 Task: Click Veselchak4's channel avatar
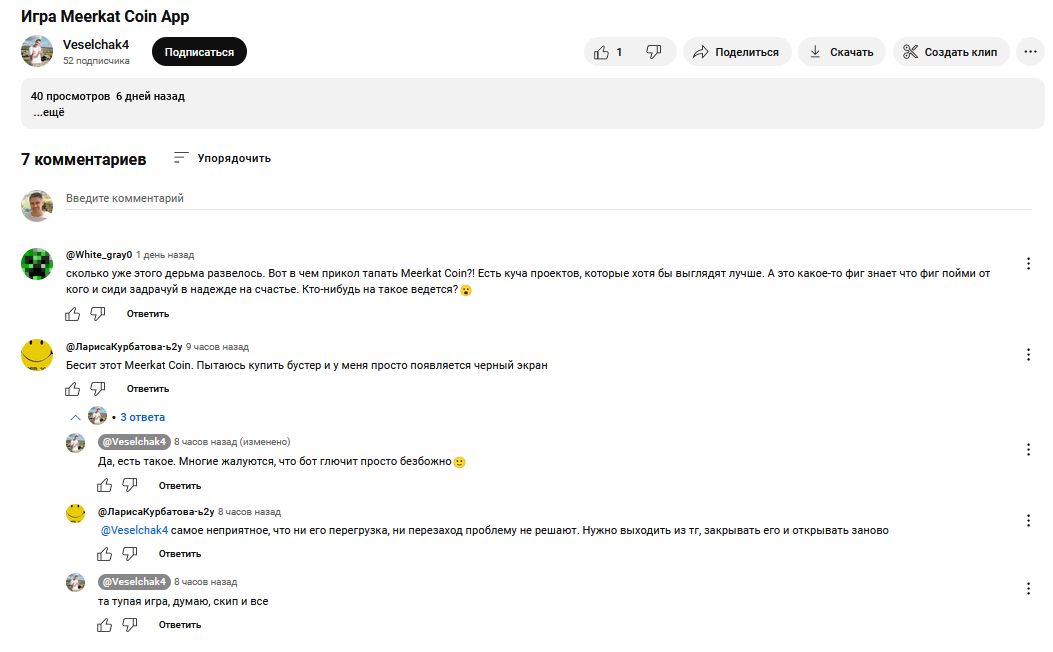coord(36,50)
